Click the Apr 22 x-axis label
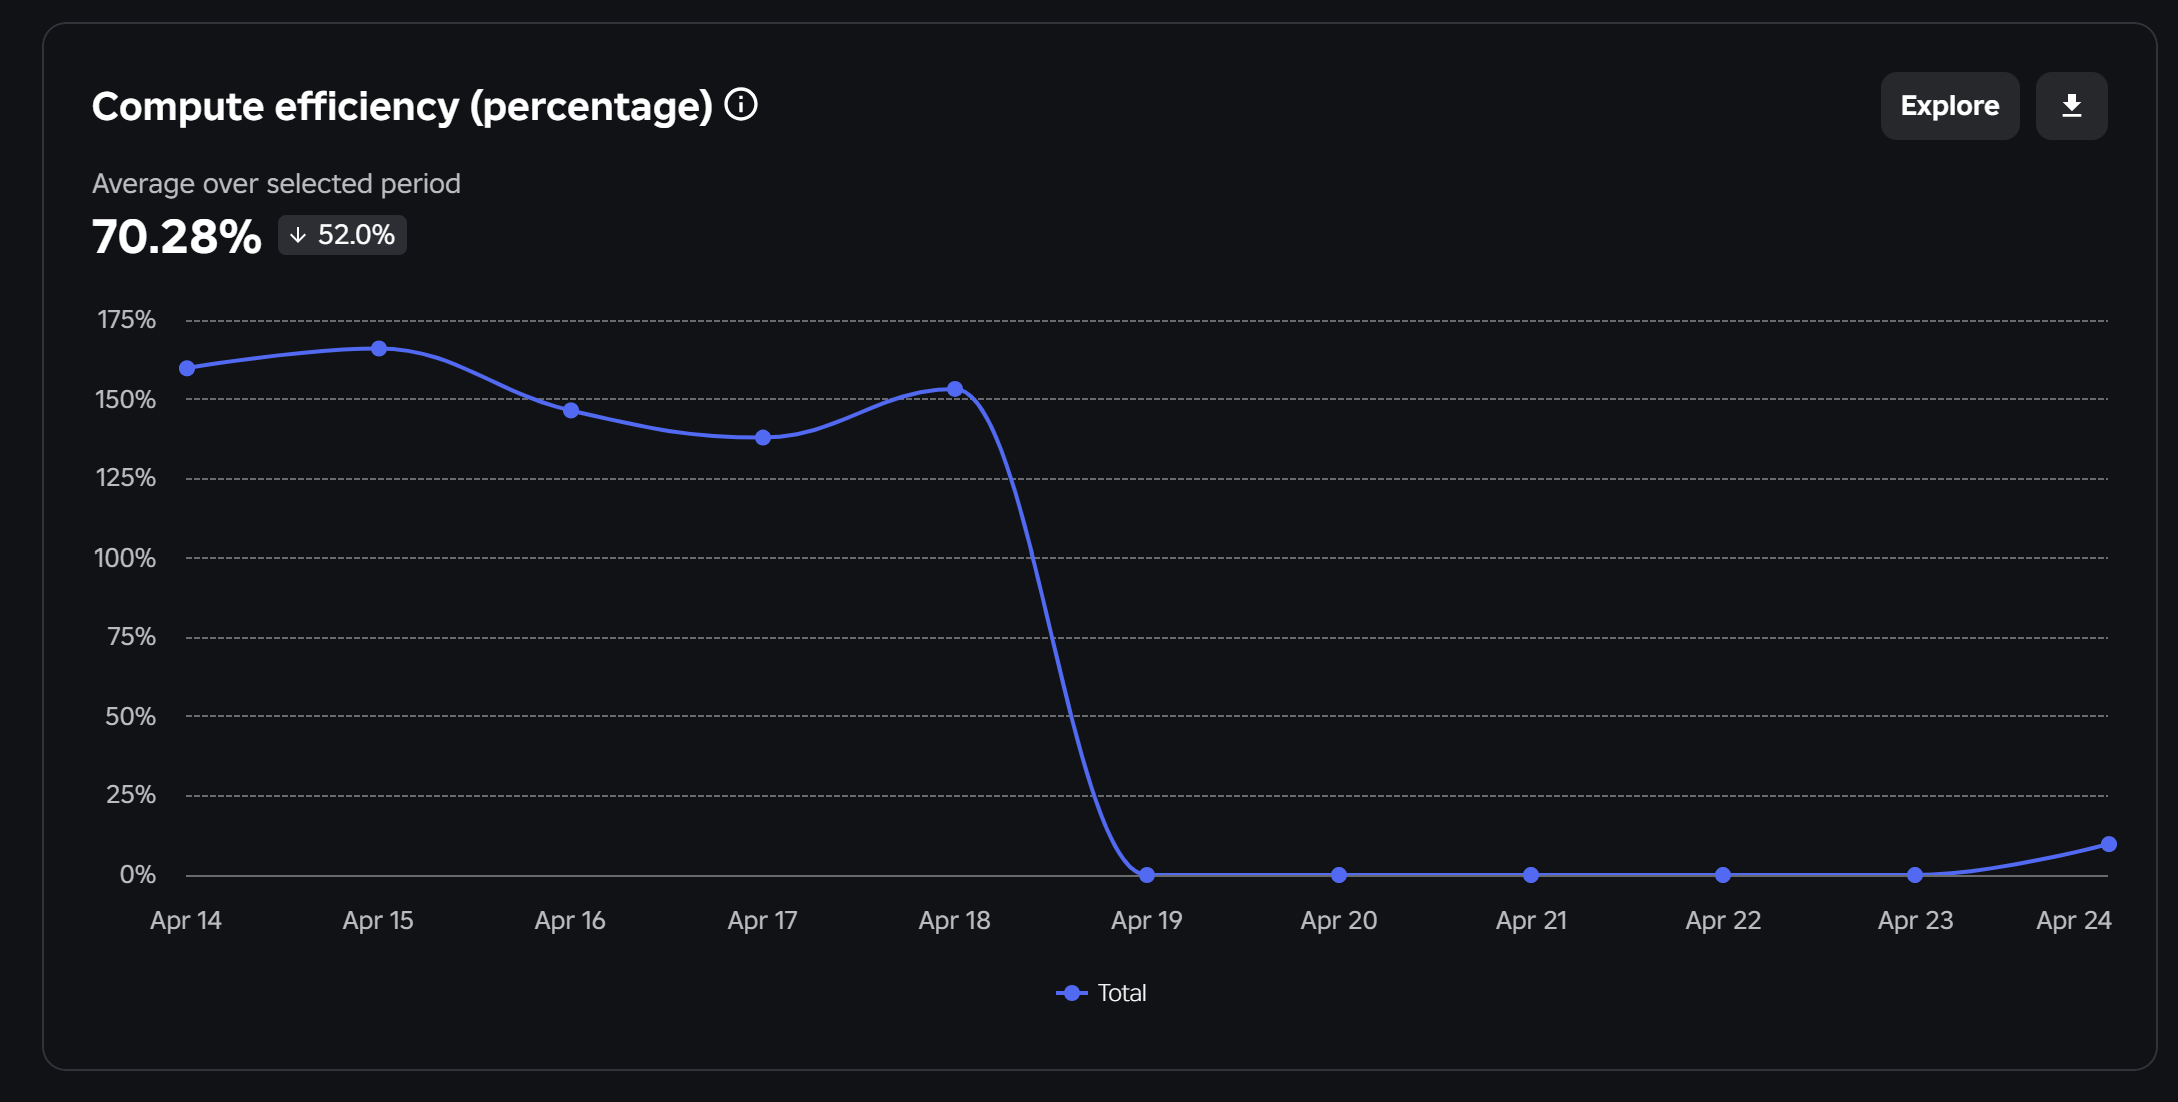2178x1102 pixels. click(1723, 921)
